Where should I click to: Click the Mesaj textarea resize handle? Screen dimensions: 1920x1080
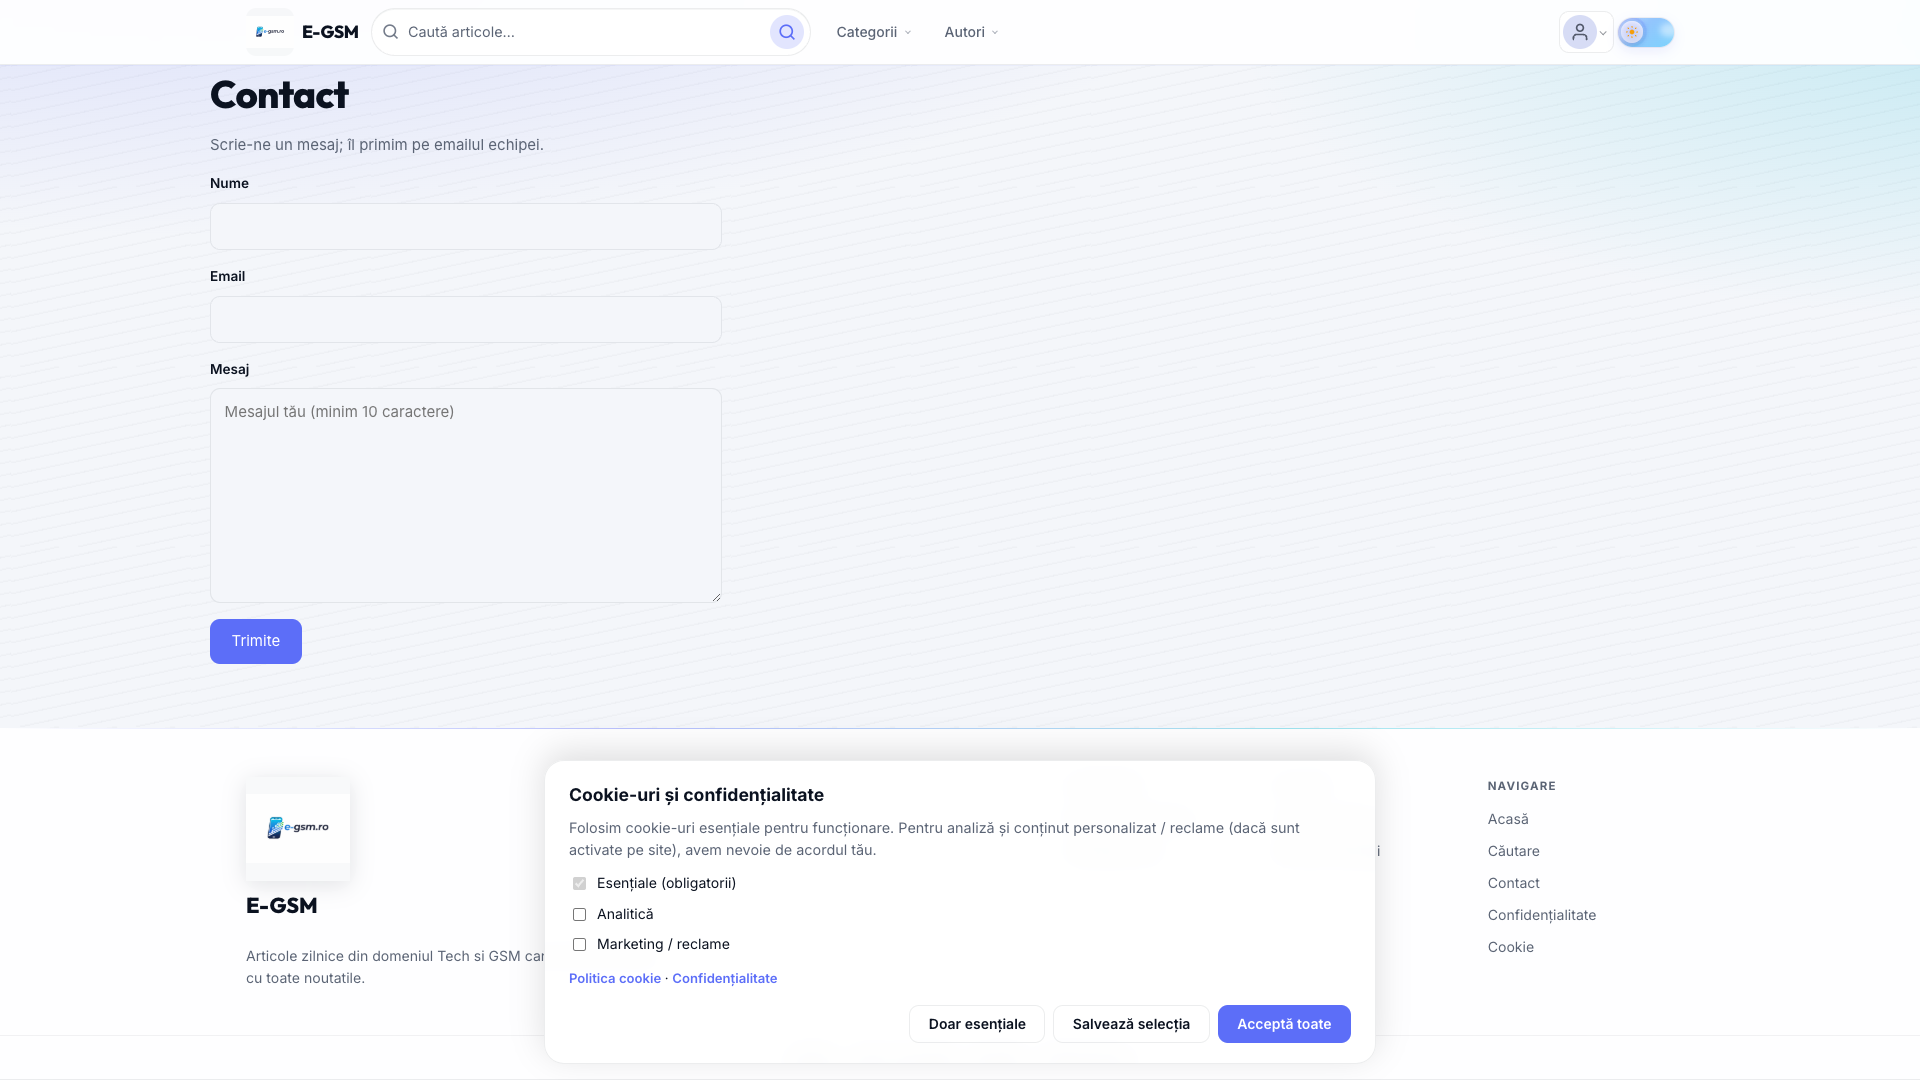(x=716, y=597)
